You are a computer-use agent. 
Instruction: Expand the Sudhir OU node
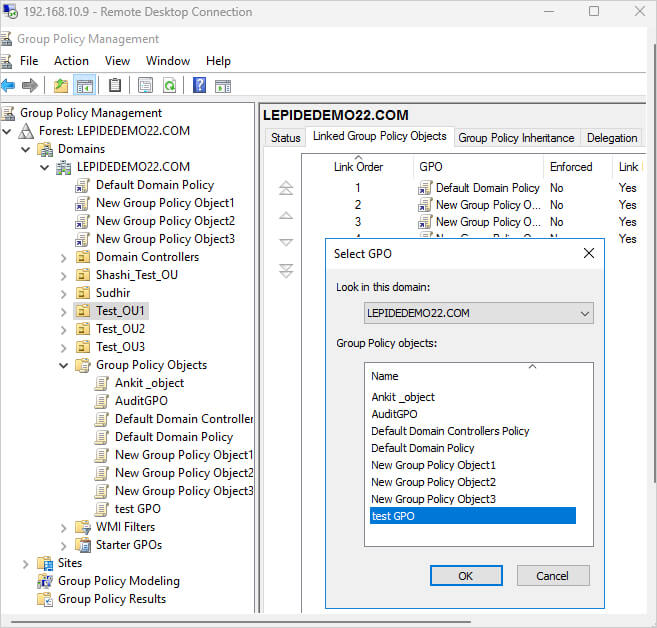(x=63, y=293)
